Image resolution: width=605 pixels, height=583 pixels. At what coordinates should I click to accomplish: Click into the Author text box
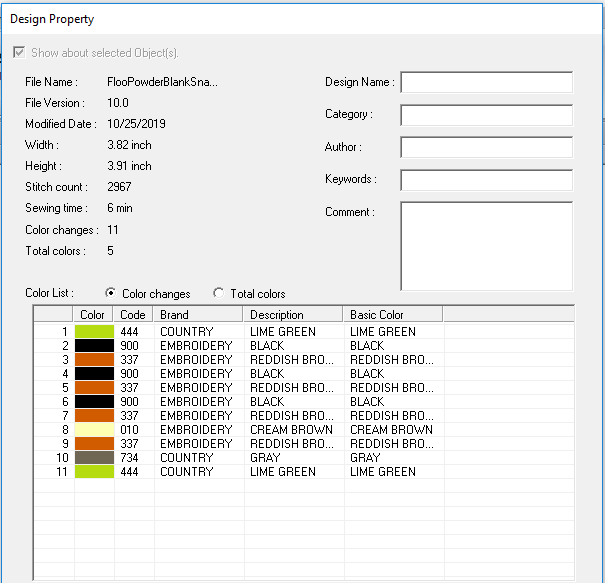[x=486, y=147]
